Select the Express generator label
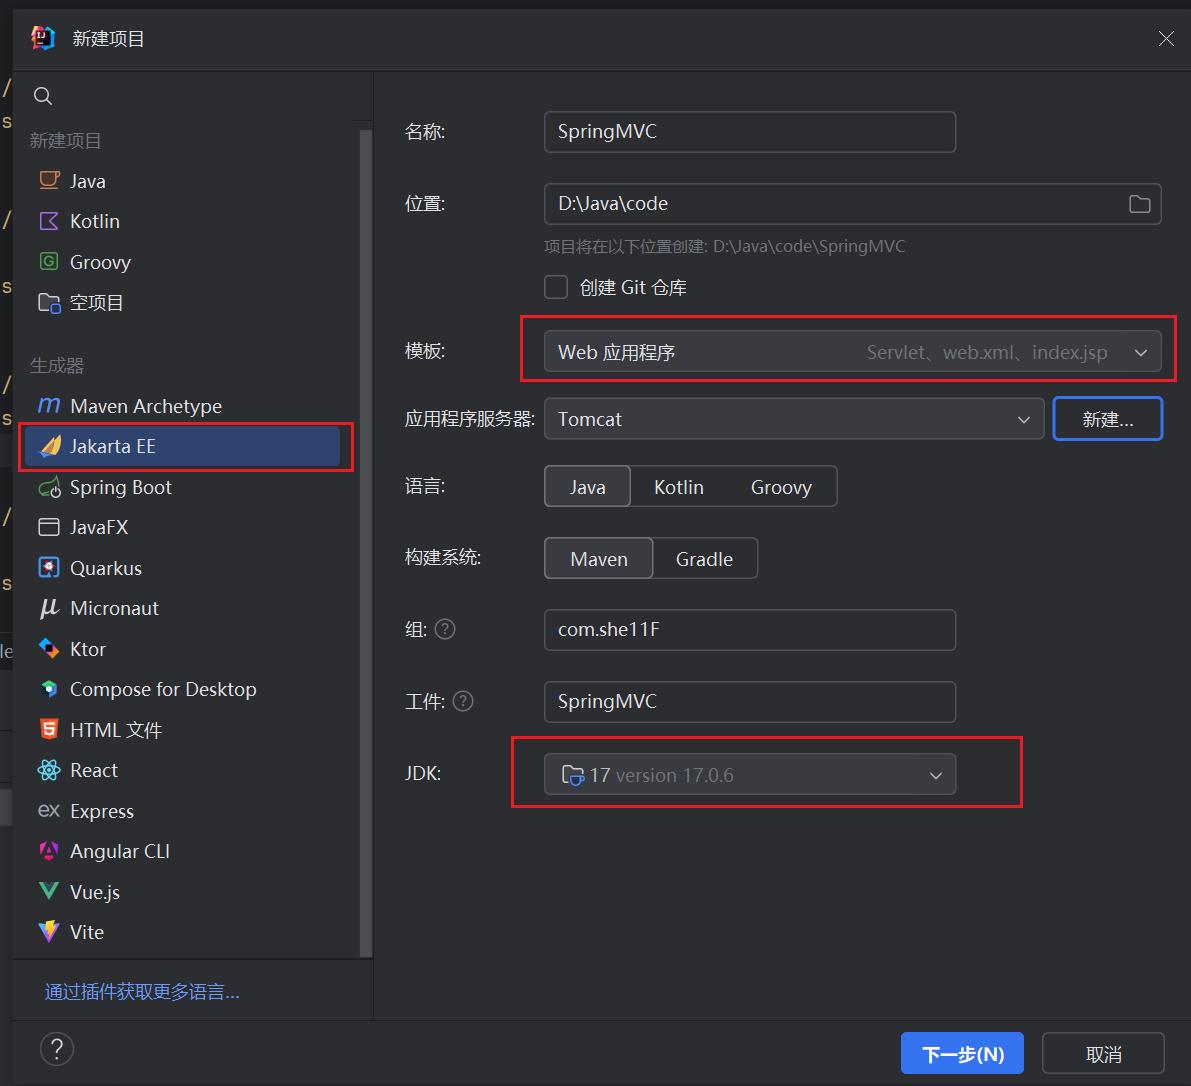The height and width of the screenshot is (1086, 1191). (x=102, y=811)
